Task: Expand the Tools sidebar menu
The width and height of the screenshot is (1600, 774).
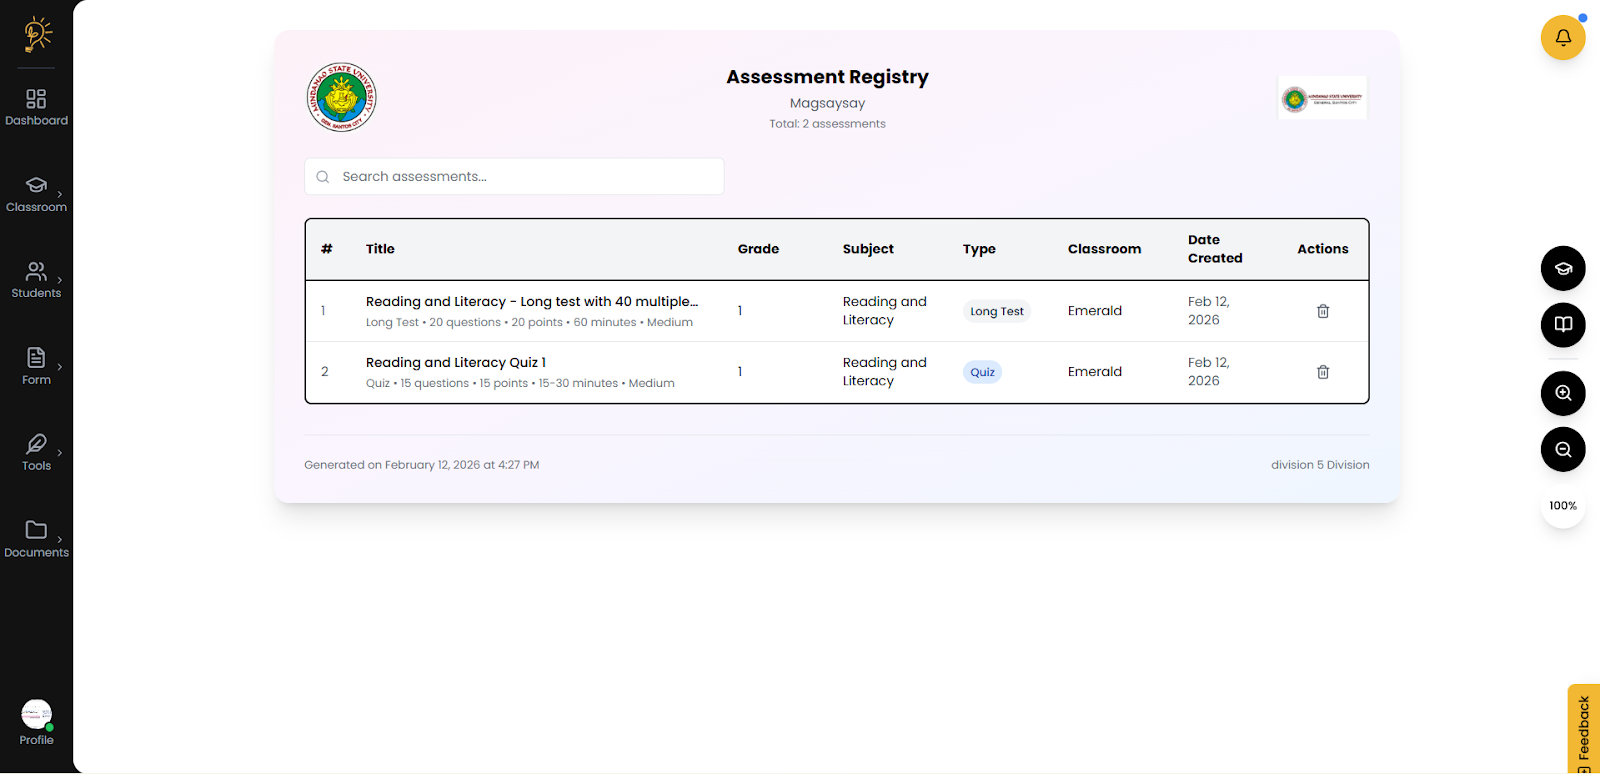Action: pyautogui.click(x=37, y=452)
